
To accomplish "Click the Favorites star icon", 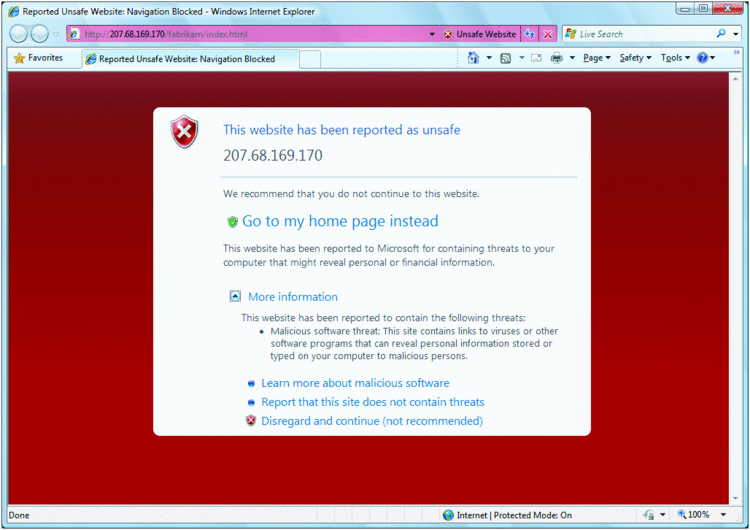I will [20, 58].
